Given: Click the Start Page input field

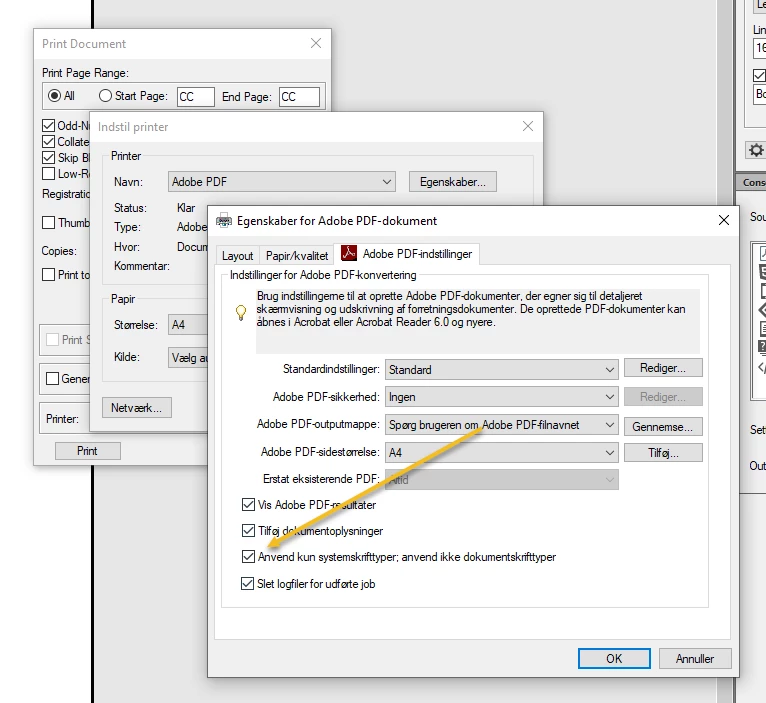Looking at the screenshot, I should coord(196,96).
